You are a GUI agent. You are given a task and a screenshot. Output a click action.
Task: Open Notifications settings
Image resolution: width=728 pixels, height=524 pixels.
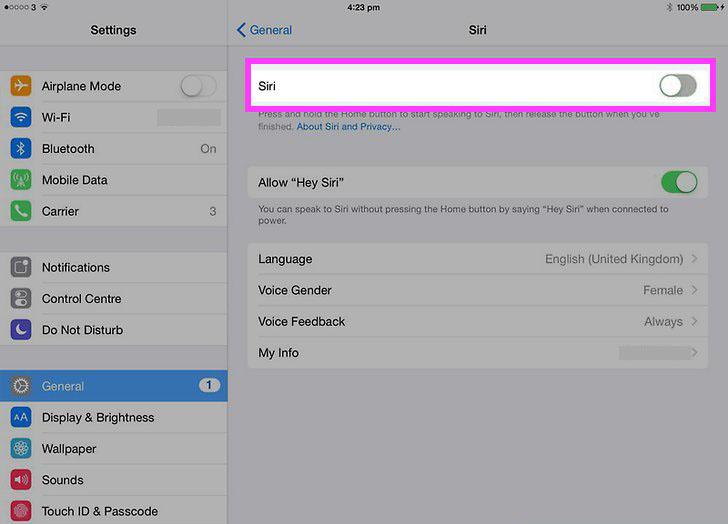click(x=114, y=267)
